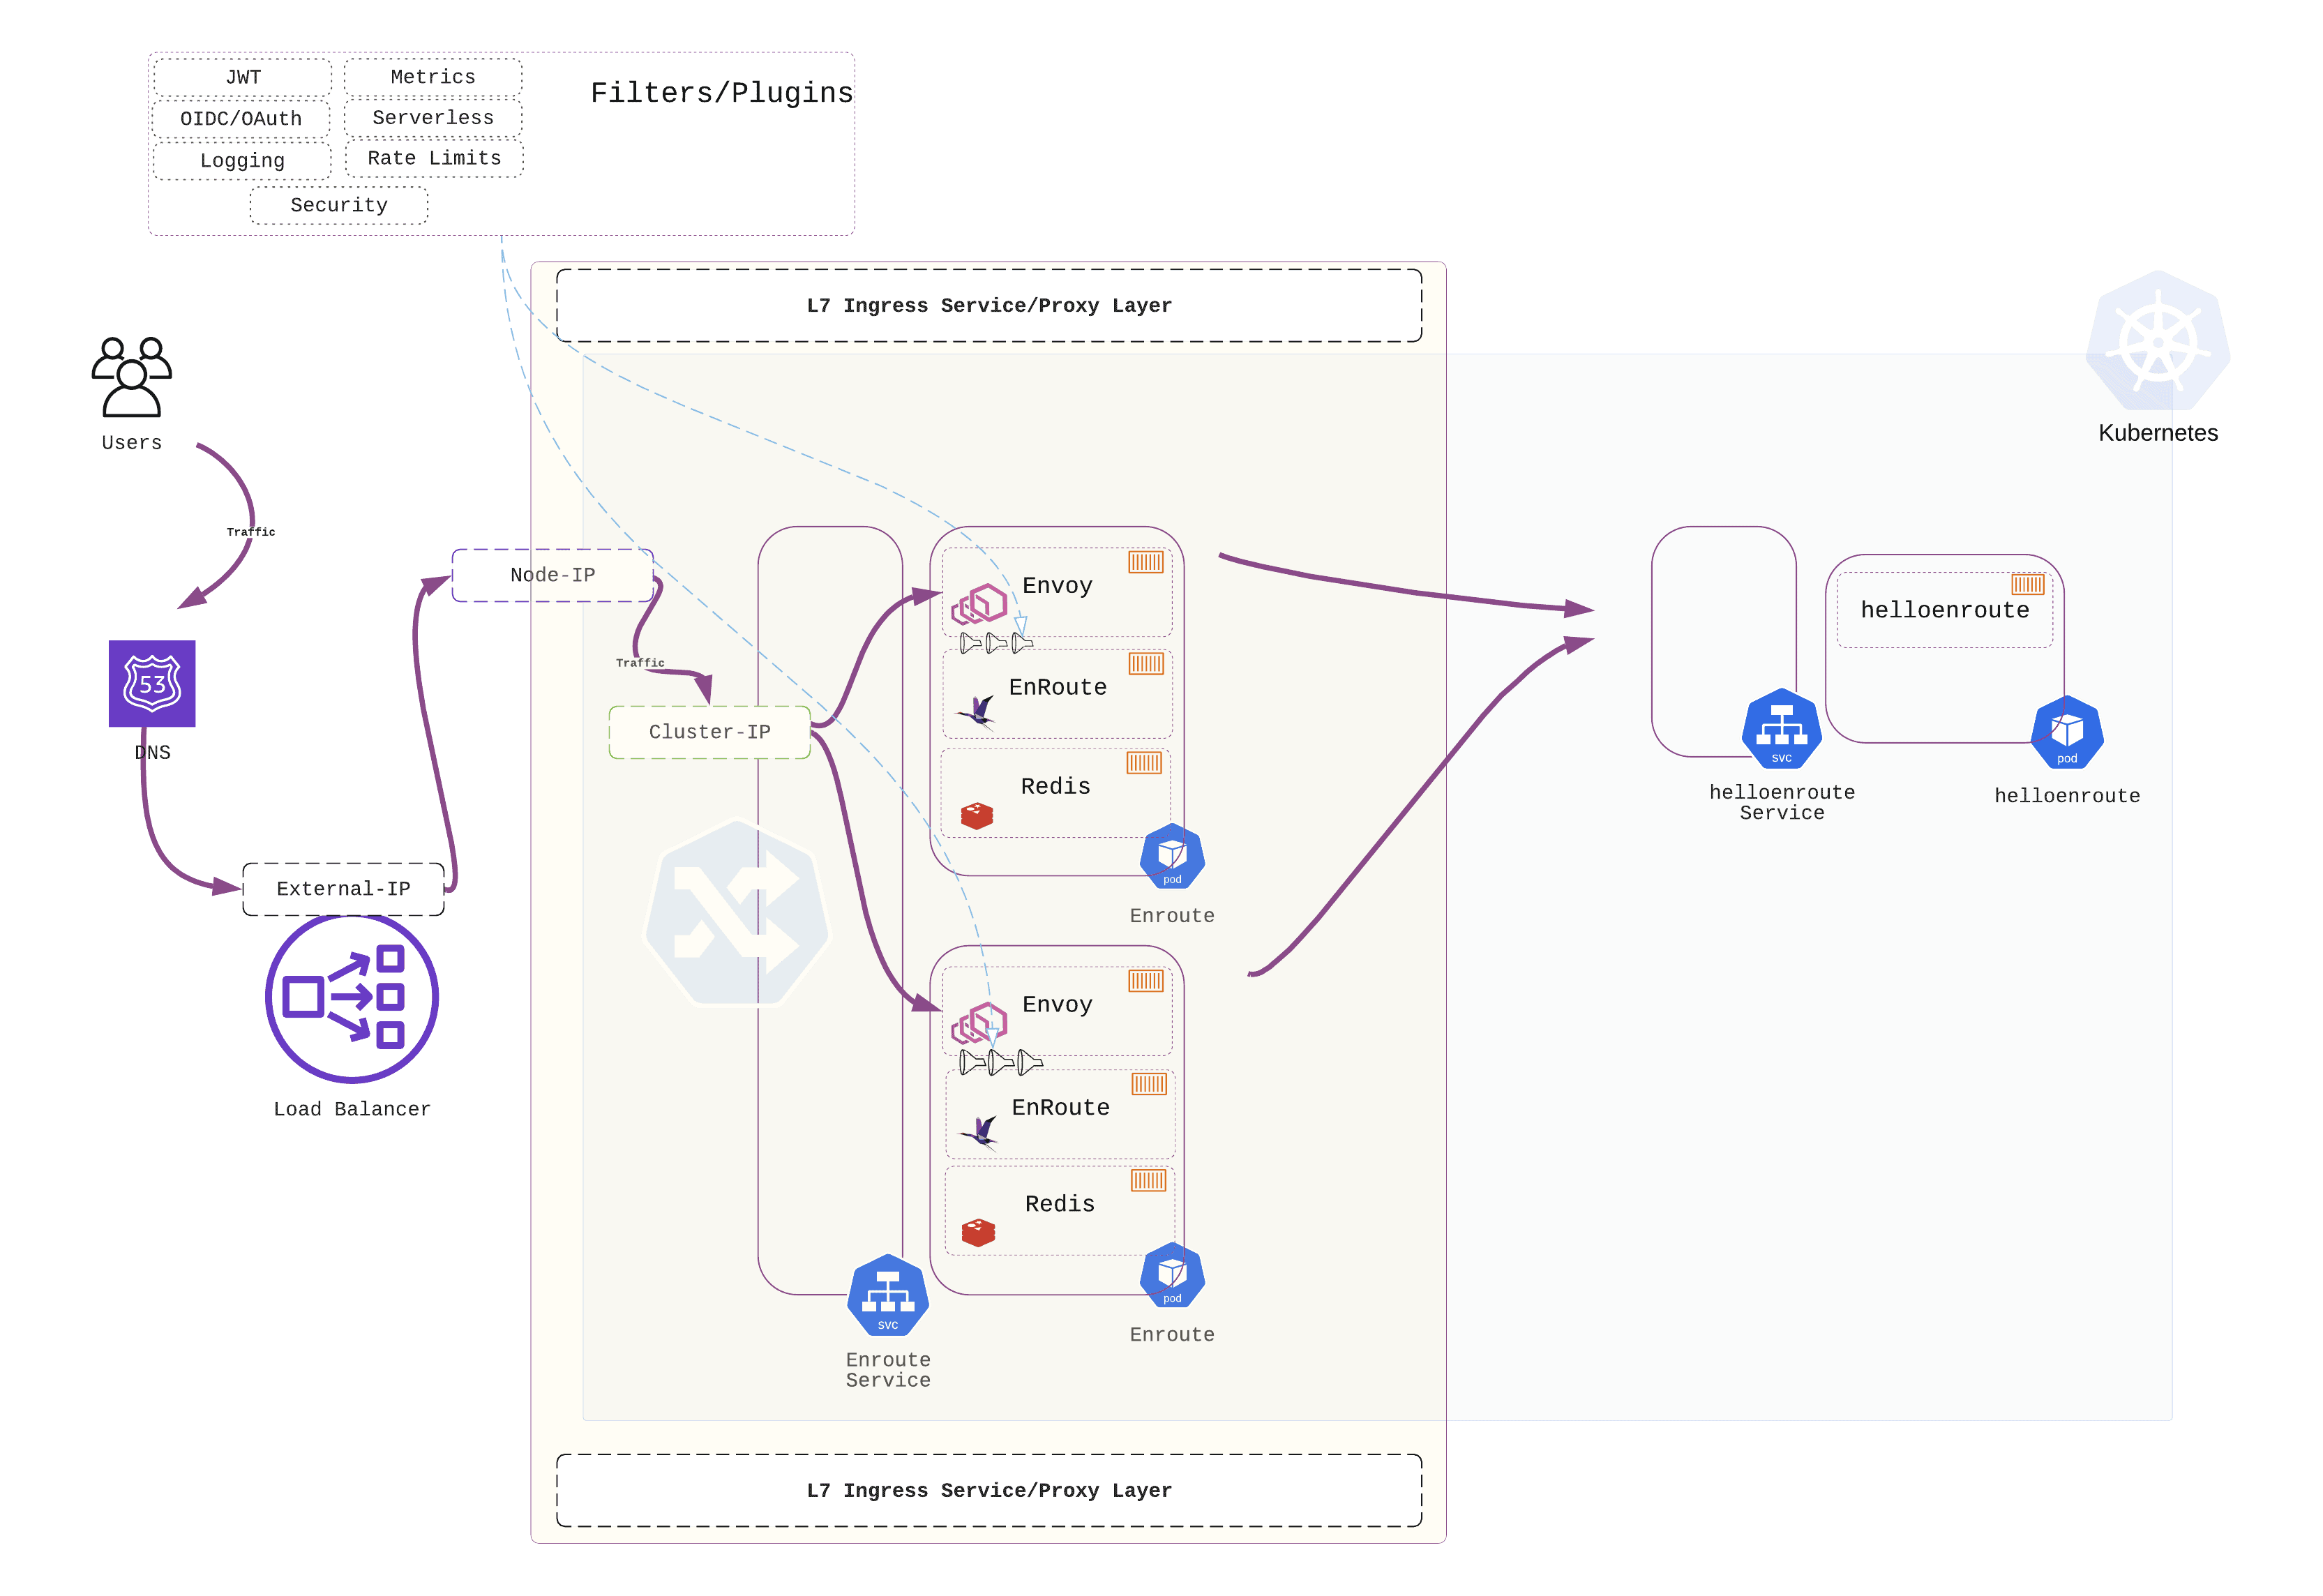The width and height of the screenshot is (2323, 1596).
Task: Click the lower Redis red cube icon
Action: (978, 1232)
